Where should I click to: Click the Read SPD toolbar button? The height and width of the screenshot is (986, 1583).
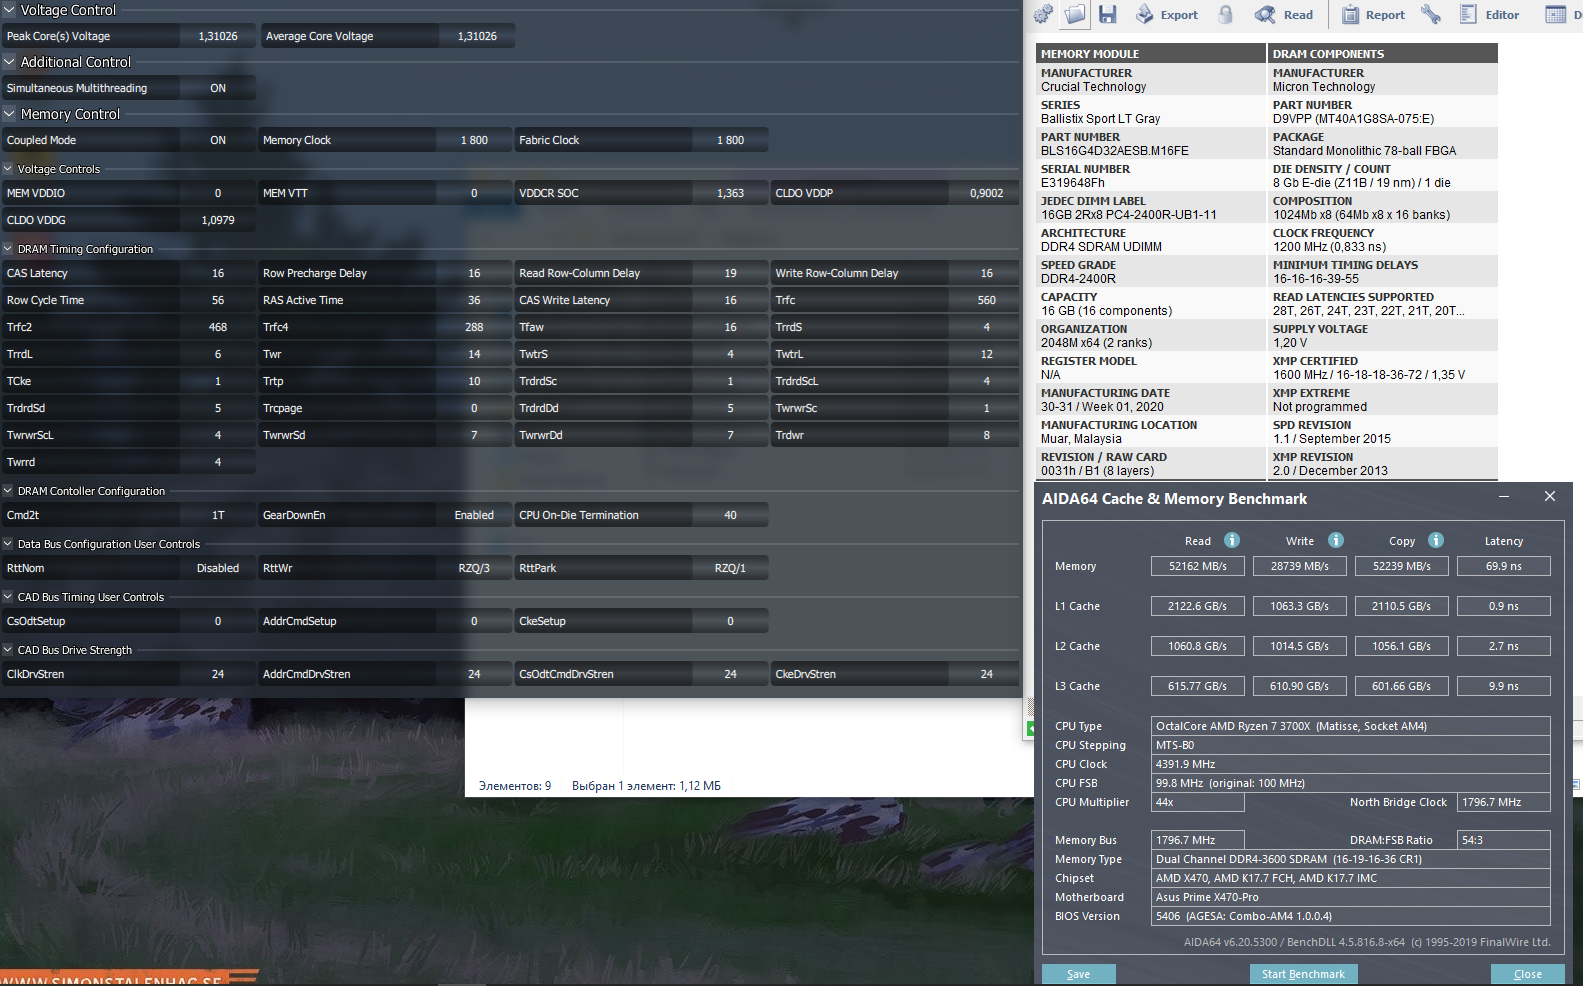coord(1284,15)
